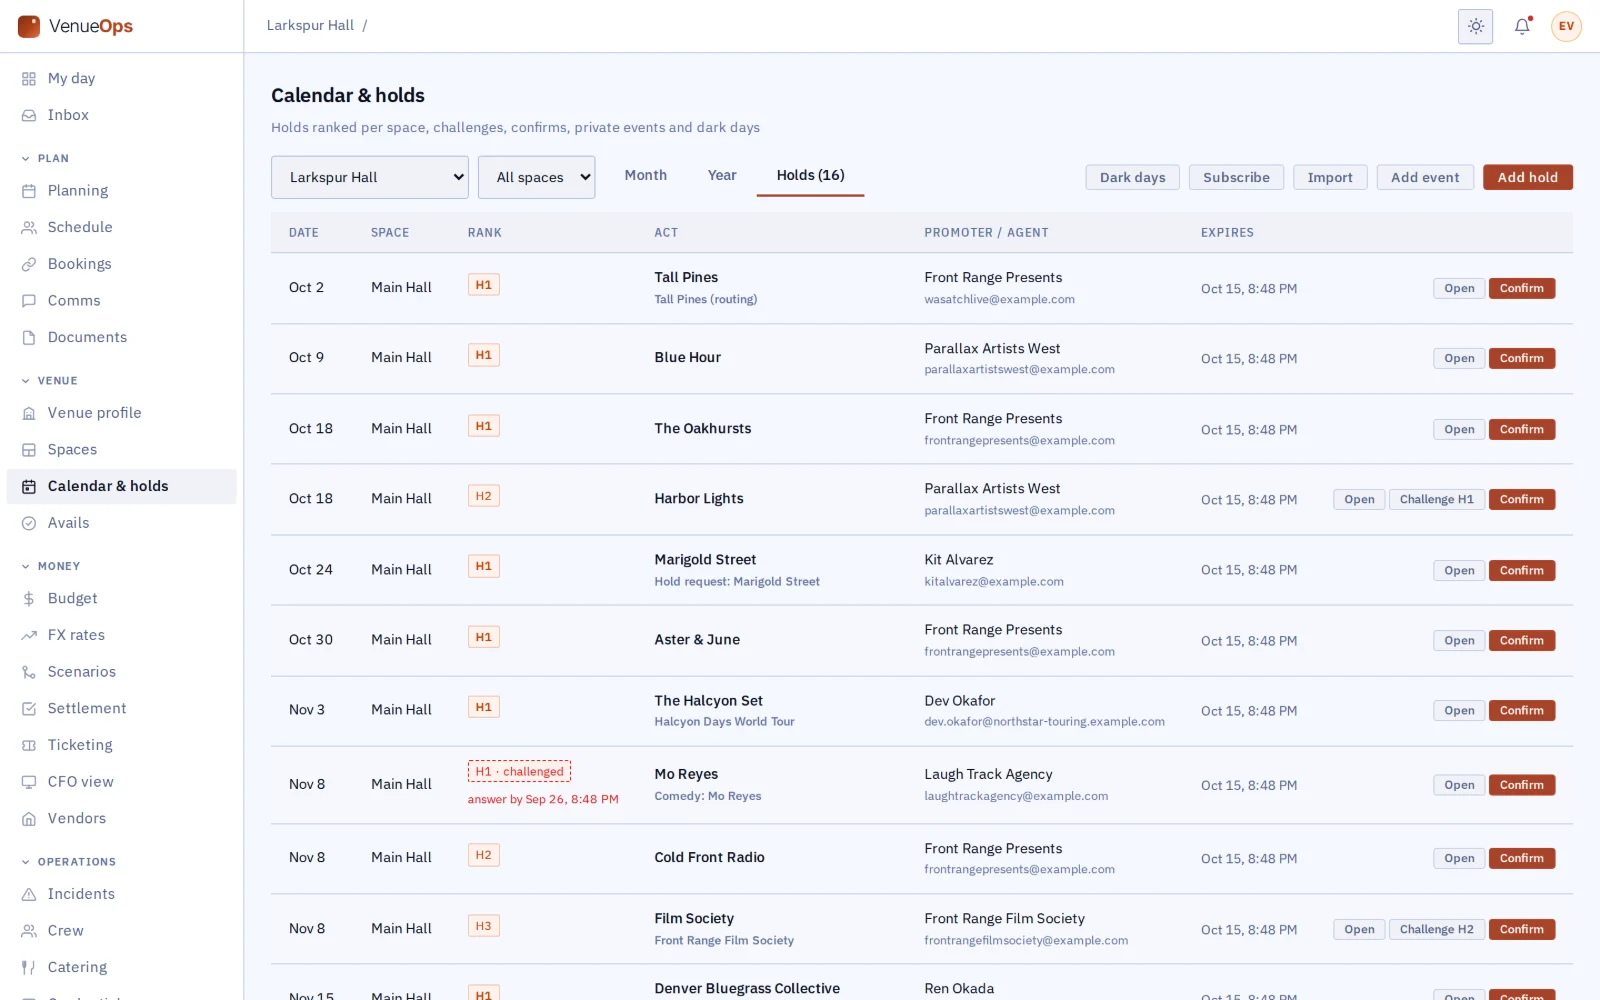This screenshot has width=1600, height=1000.
Task: Click the Add hold button
Action: point(1527,177)
